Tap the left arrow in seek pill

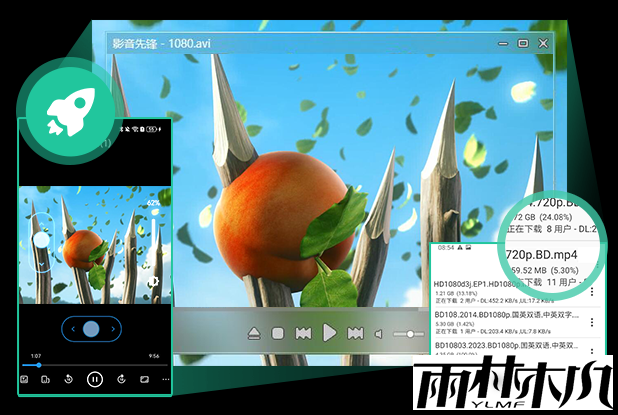click(73, 328)
